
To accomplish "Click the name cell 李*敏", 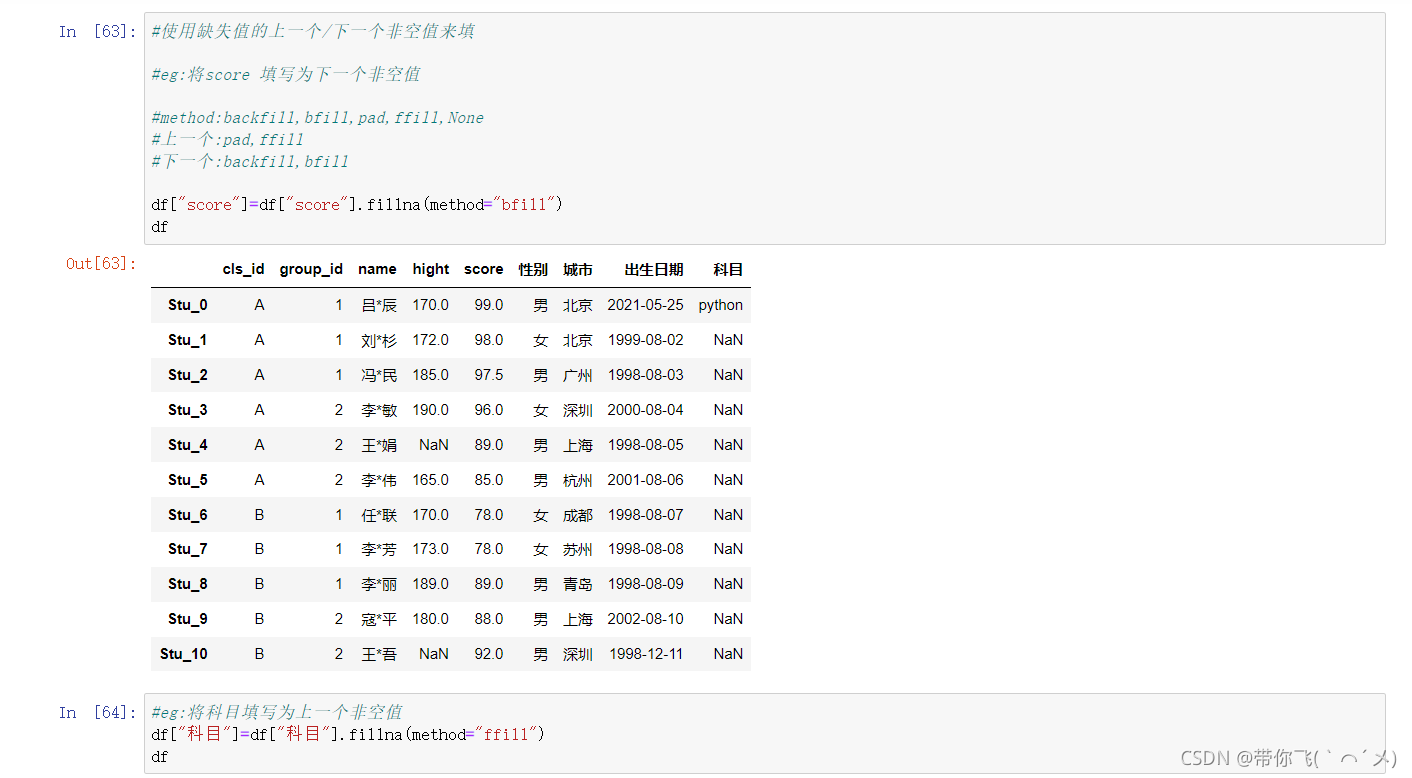I will (x=379, y=410).
